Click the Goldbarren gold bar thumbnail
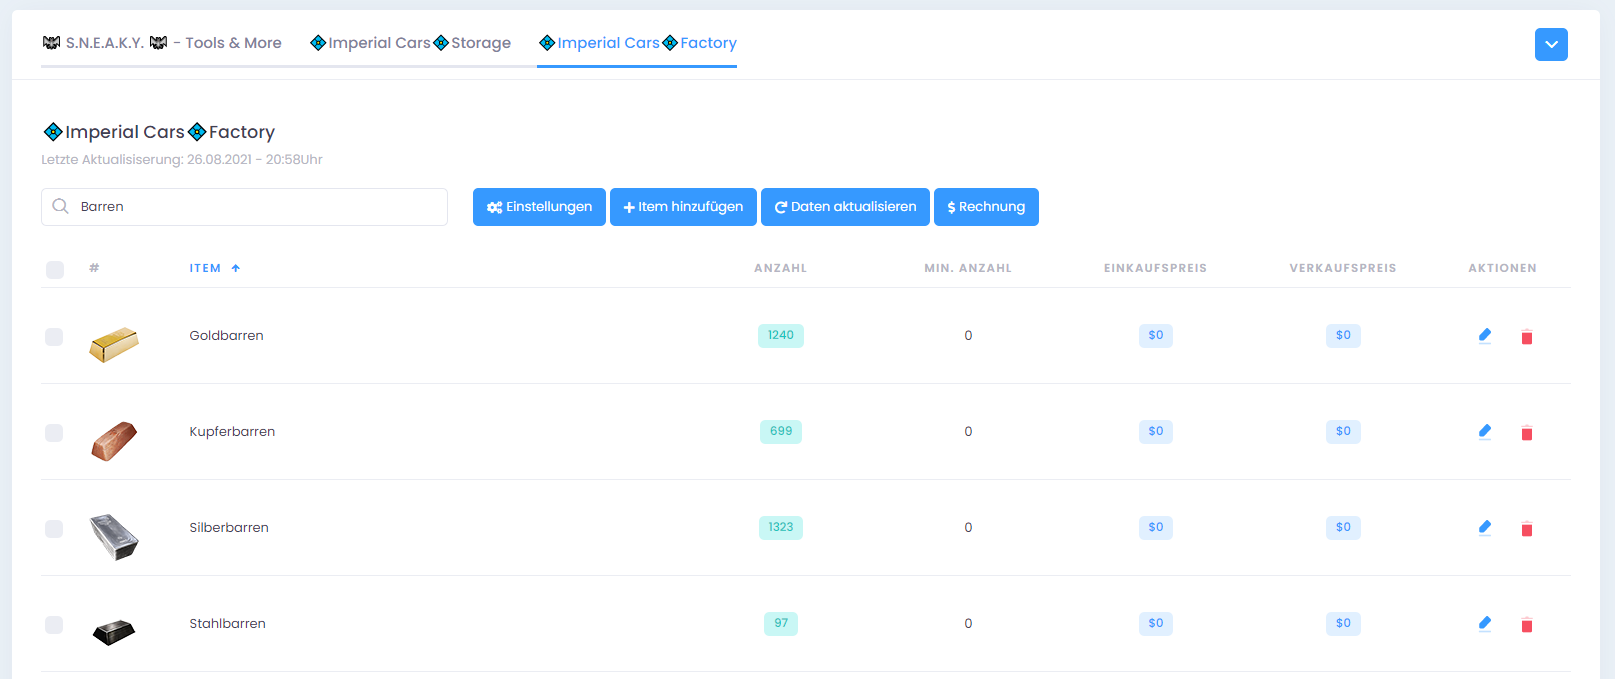 [114, 344]
